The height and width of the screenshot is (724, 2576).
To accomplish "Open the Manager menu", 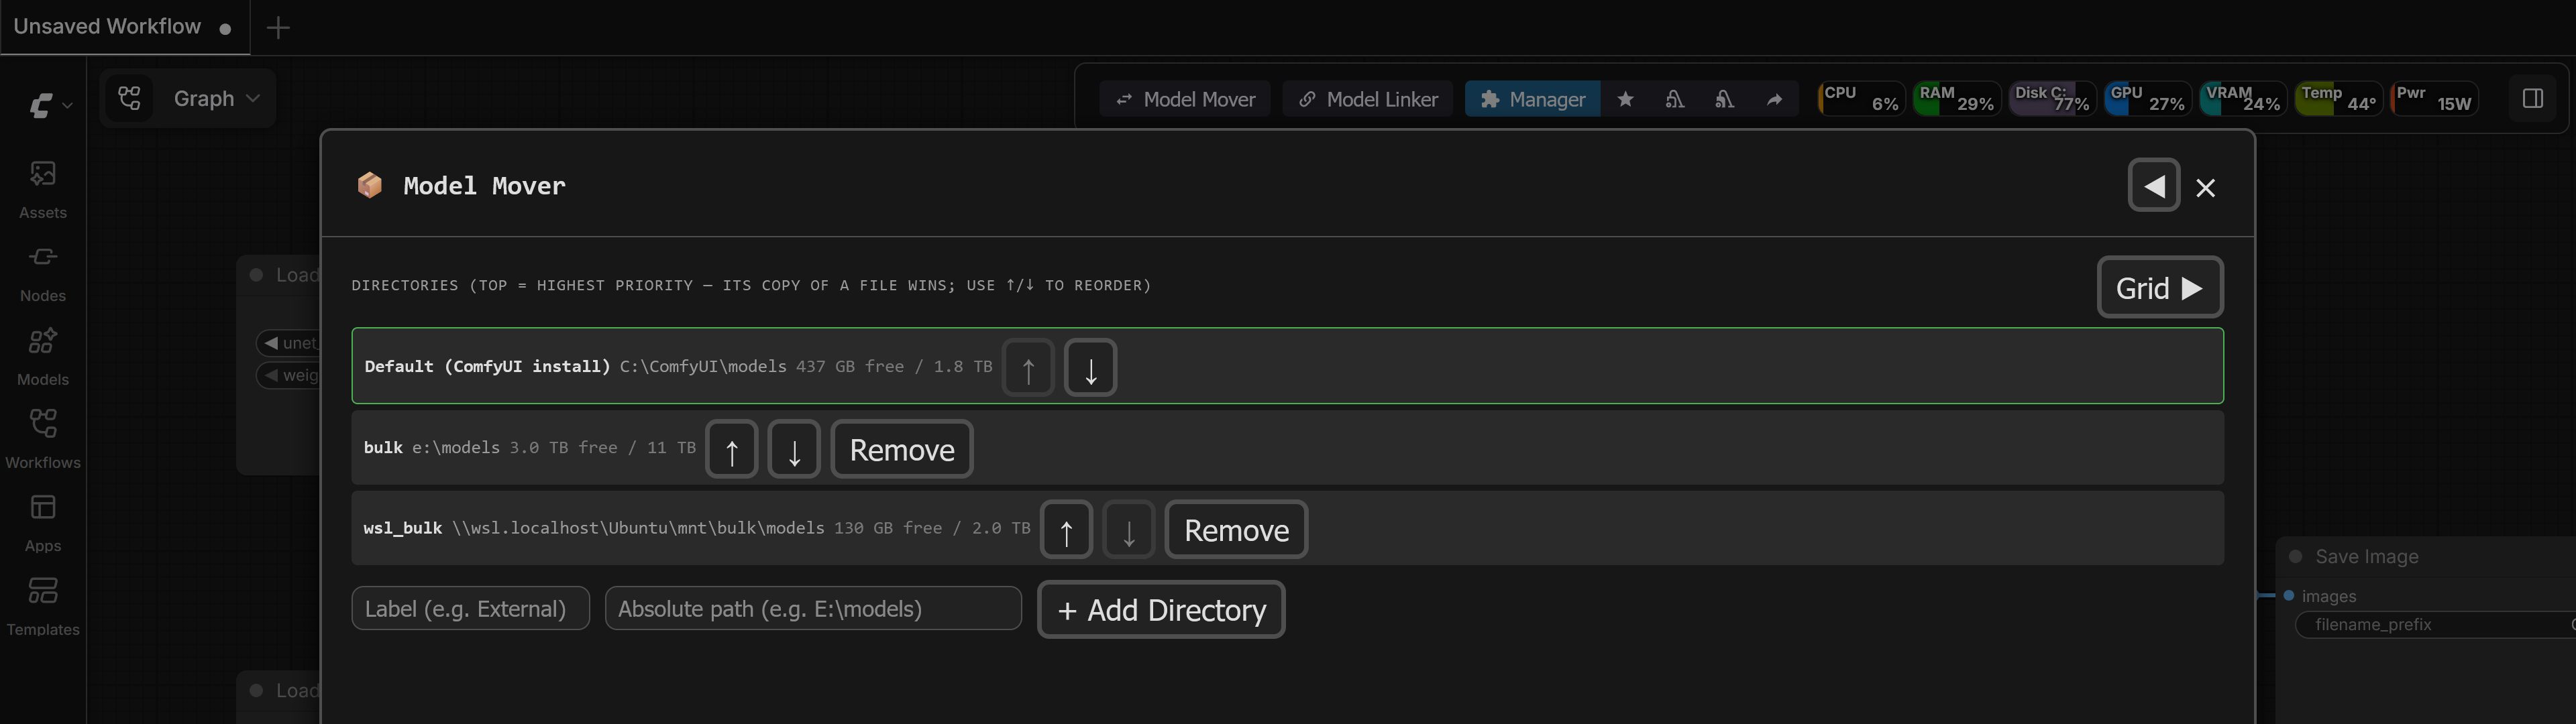I will [1532, 99].
